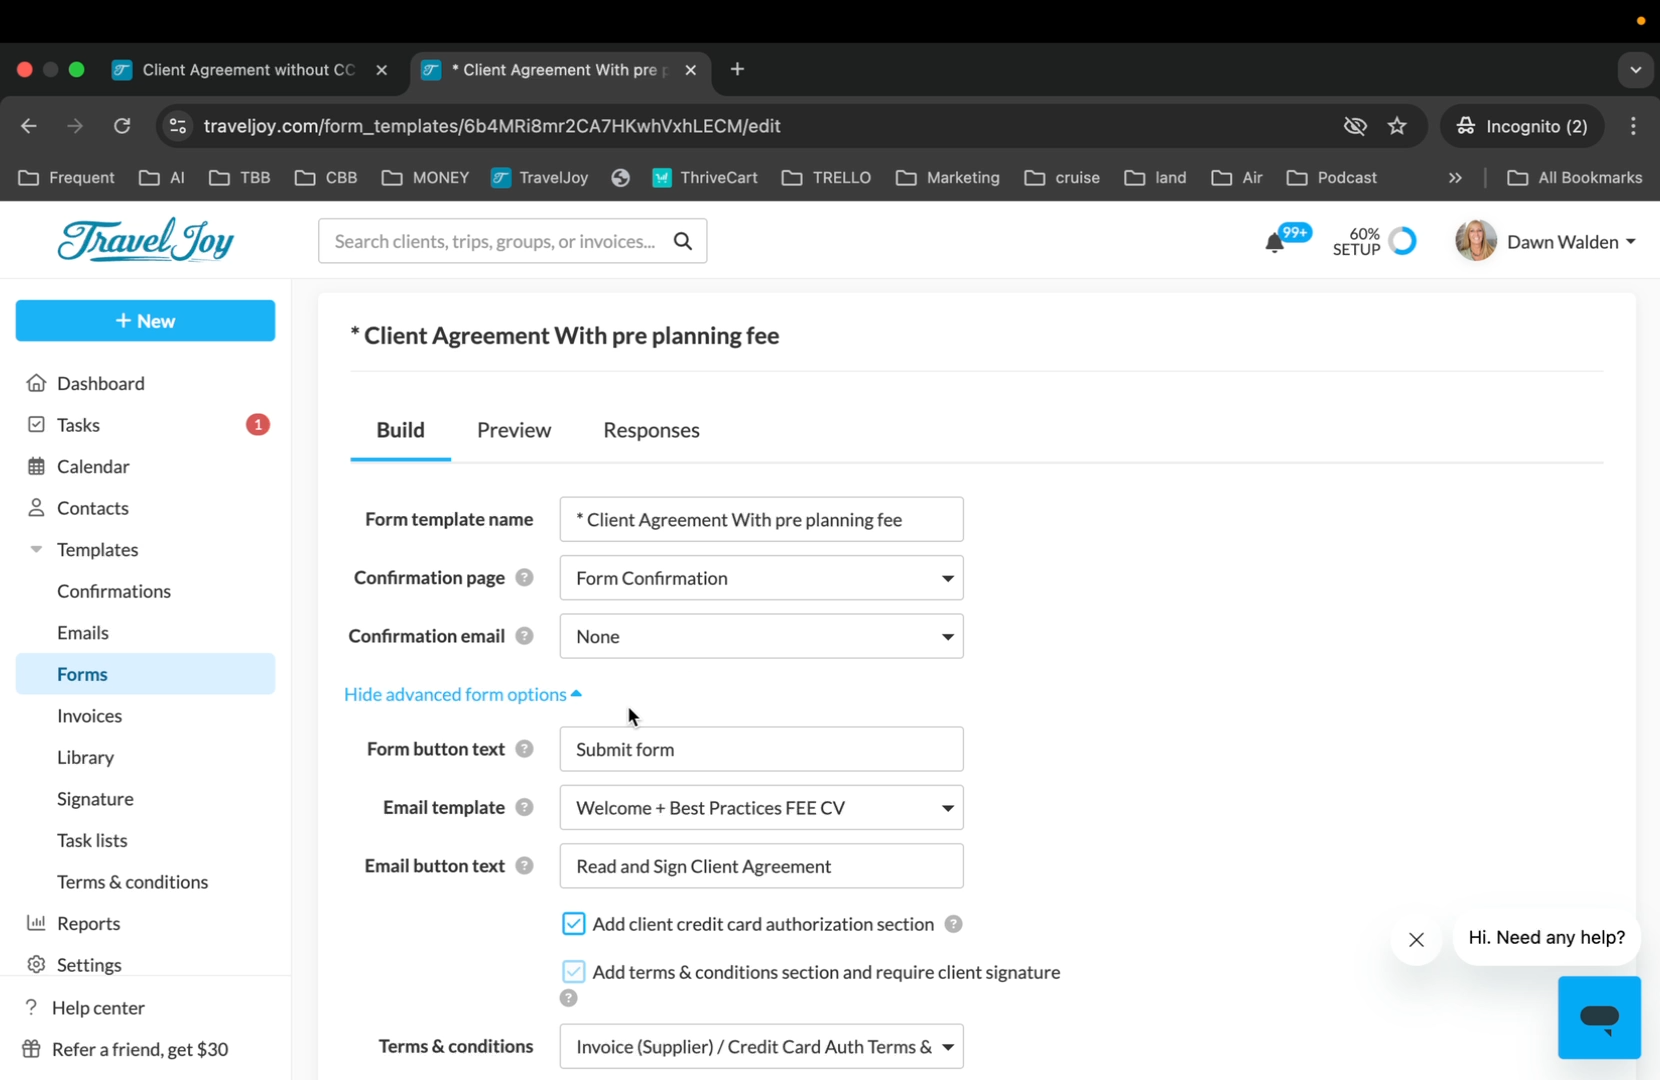This screenshot has width=1660, height=1080.
Task: Click the notifications bell icon
Action: click(1274, 243)
